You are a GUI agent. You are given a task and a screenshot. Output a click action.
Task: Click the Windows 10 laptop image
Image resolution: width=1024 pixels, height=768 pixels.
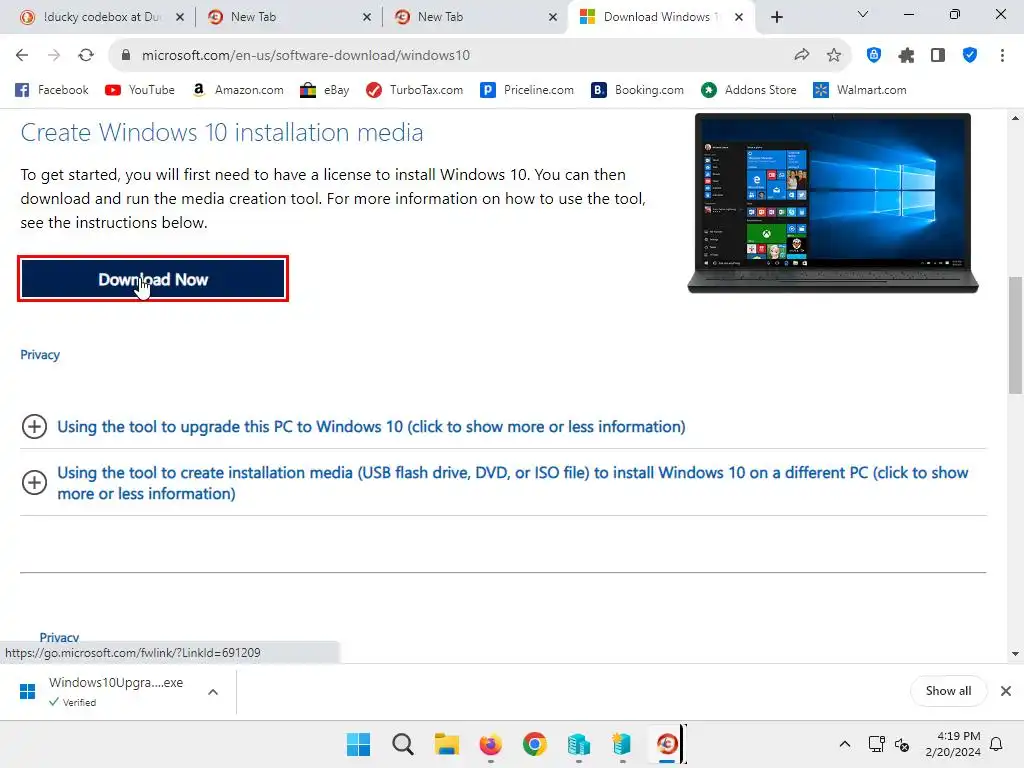(x=833, y=203)
